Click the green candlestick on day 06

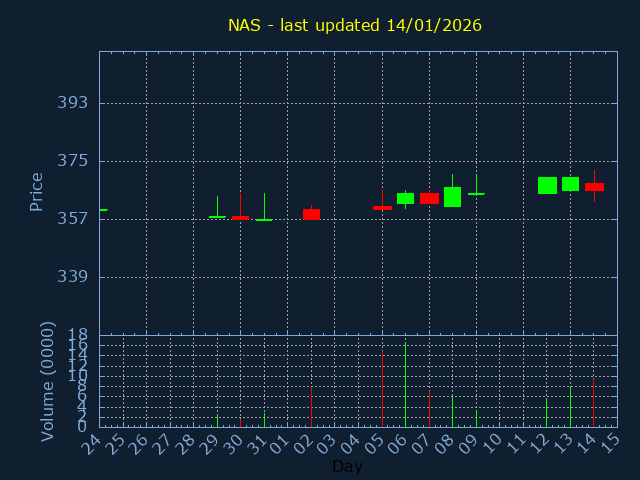click(405, 198)
